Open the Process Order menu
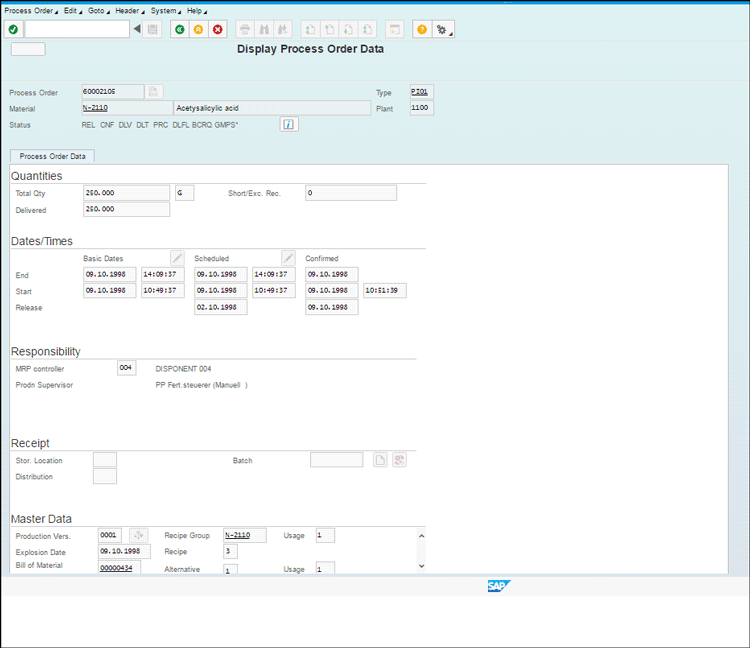 coord(28,10)
